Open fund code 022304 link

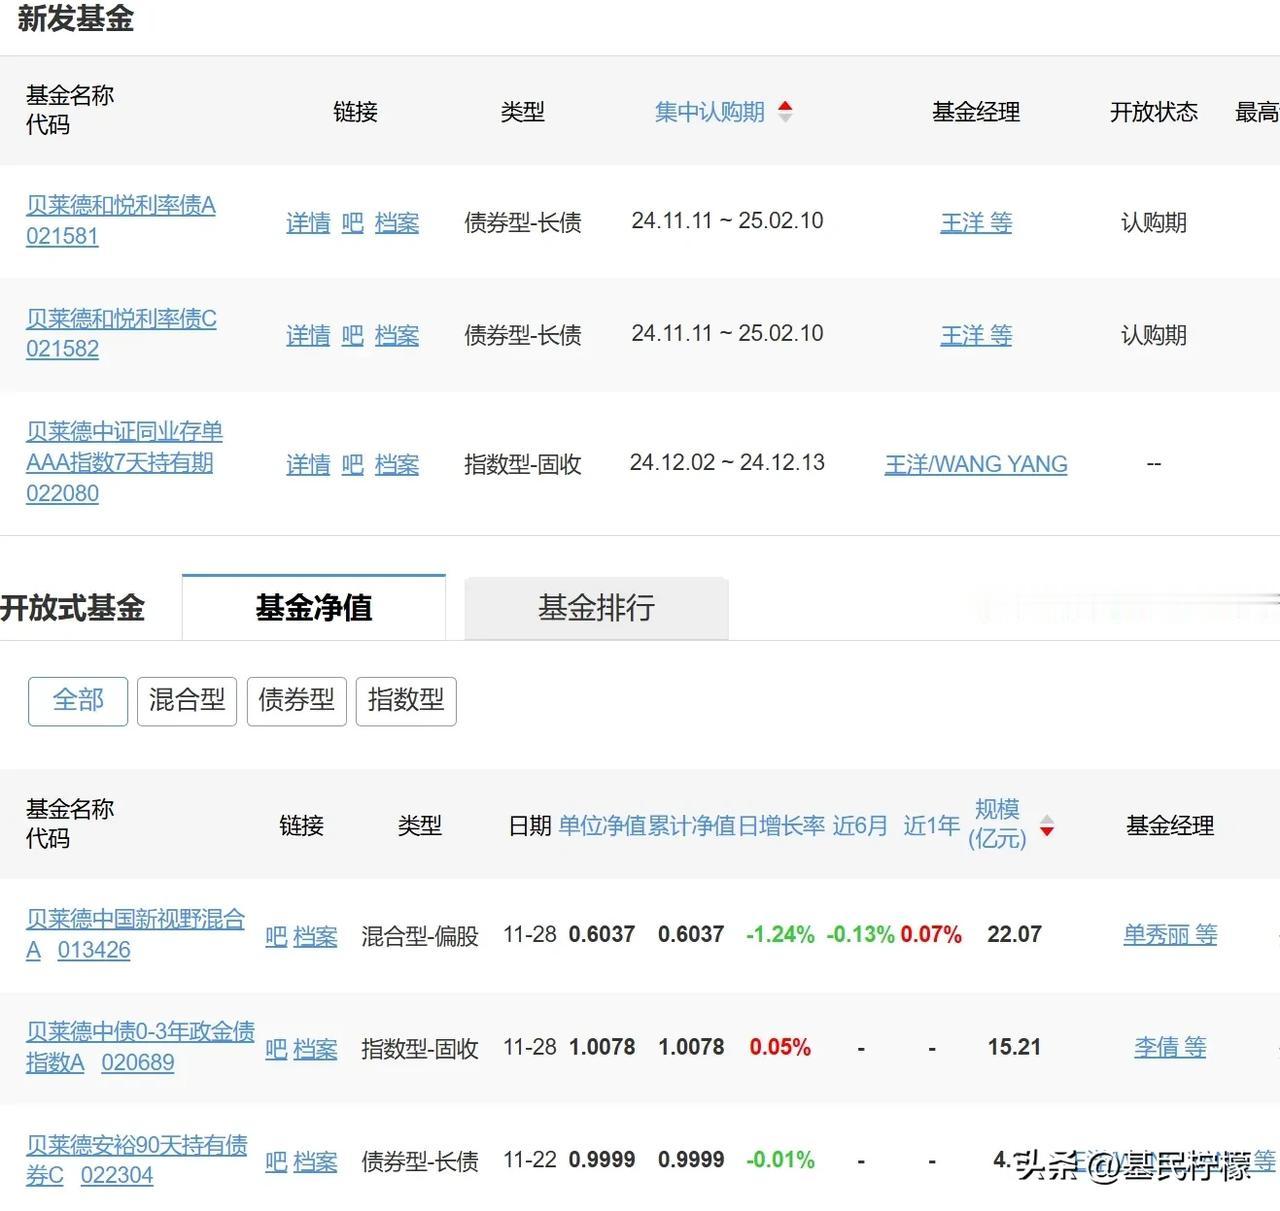[x=117, y=1175]
